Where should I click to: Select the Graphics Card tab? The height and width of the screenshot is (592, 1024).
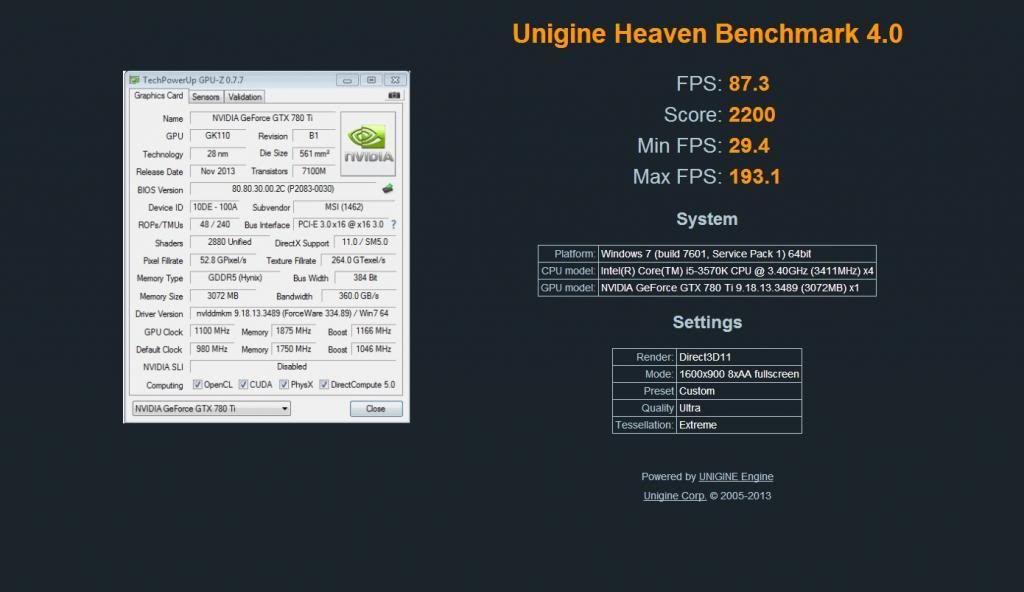158,96
